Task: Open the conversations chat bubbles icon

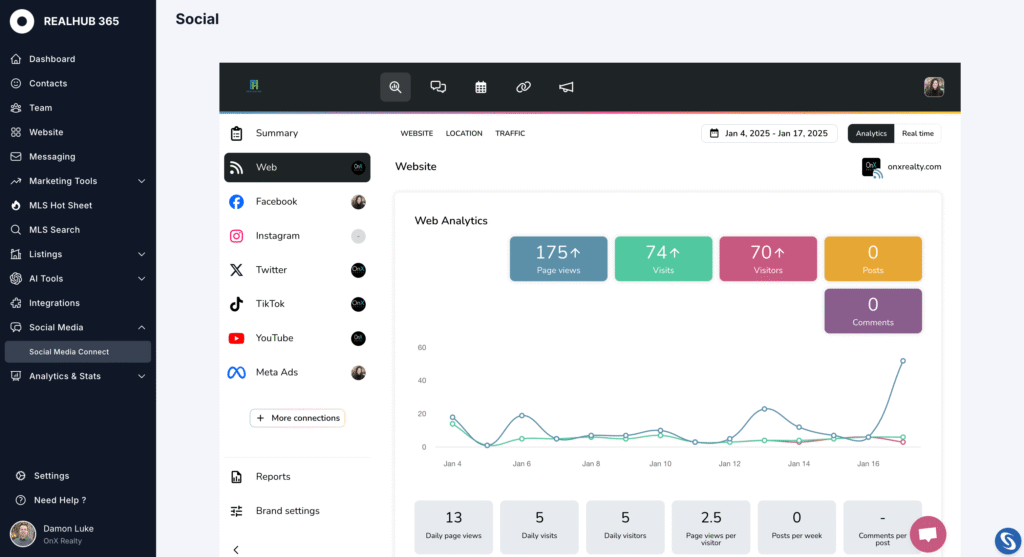Action: (x=438, y=87)
